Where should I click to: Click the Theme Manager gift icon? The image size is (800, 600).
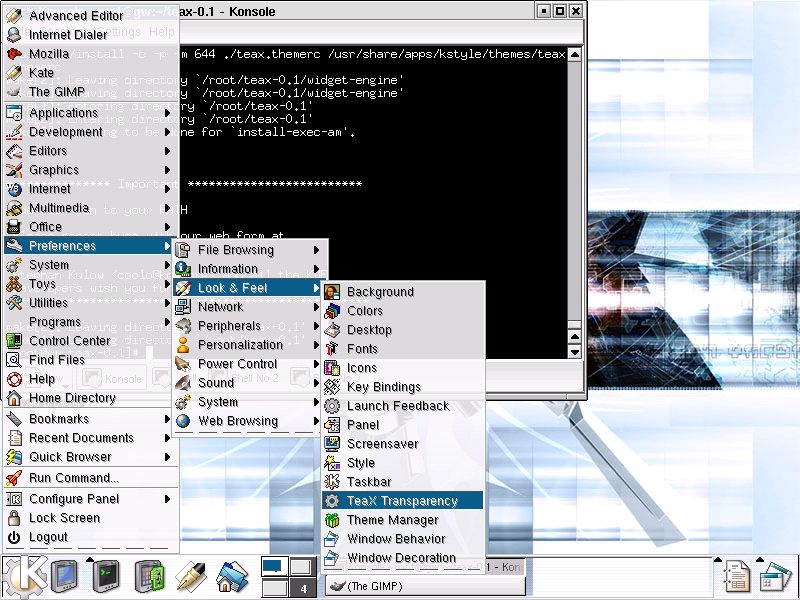[332, 520]
